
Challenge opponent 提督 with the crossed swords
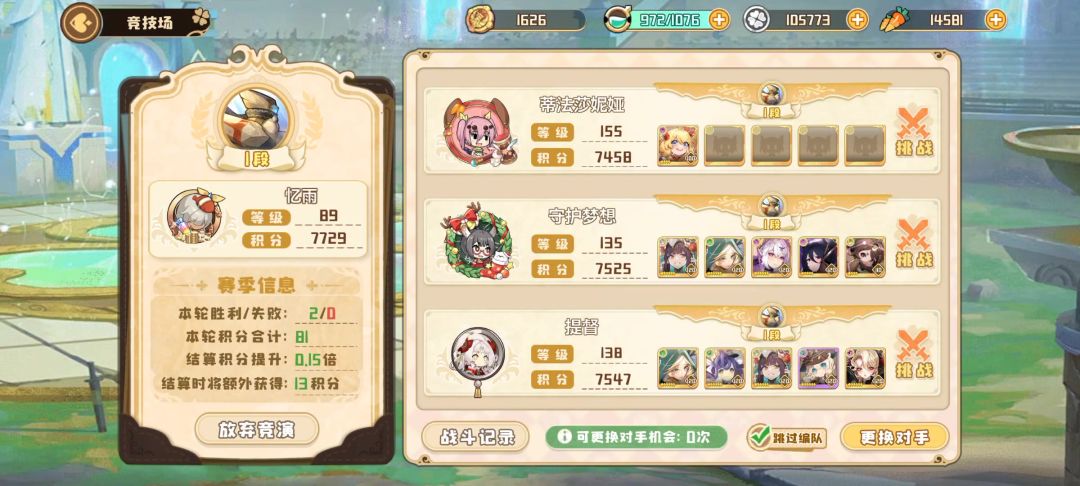point(915,354)
